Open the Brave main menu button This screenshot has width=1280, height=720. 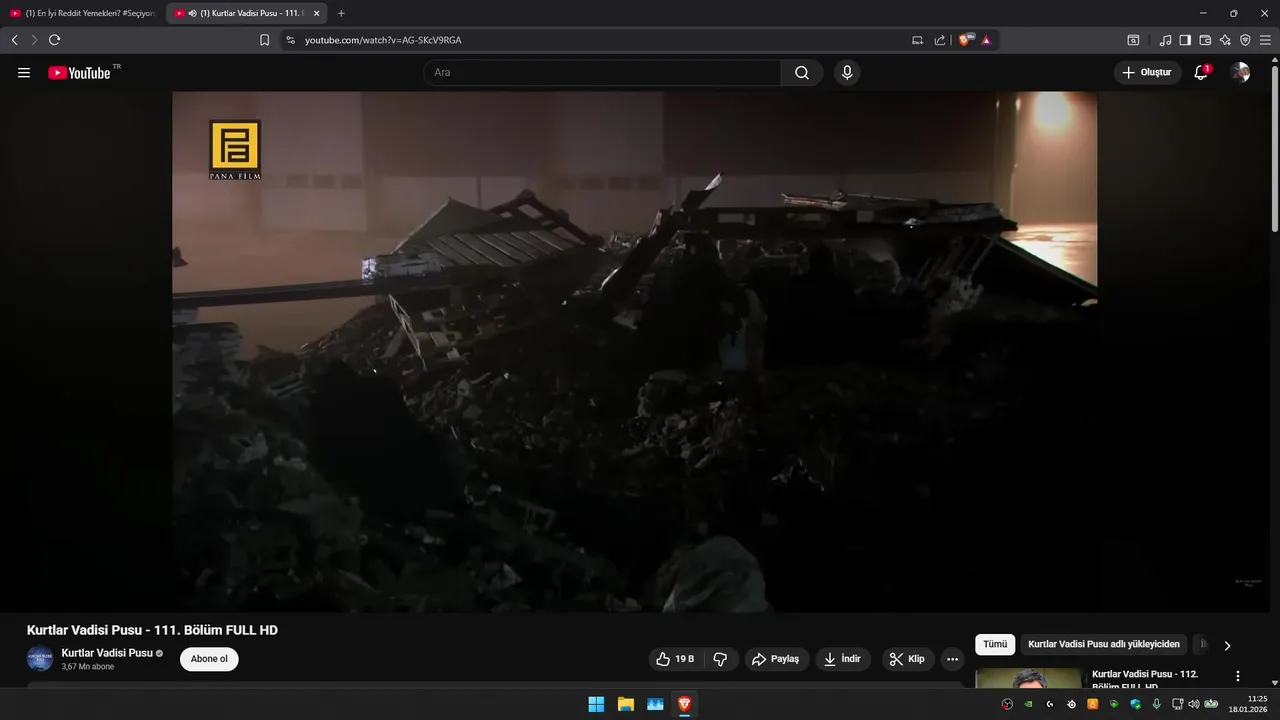[1265, 40]
